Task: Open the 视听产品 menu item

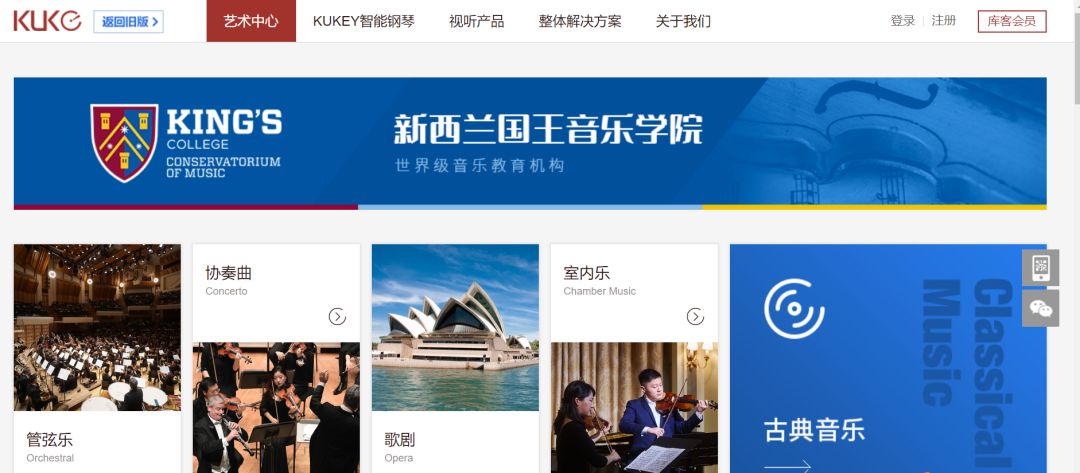Action: (x=477, y=21)
